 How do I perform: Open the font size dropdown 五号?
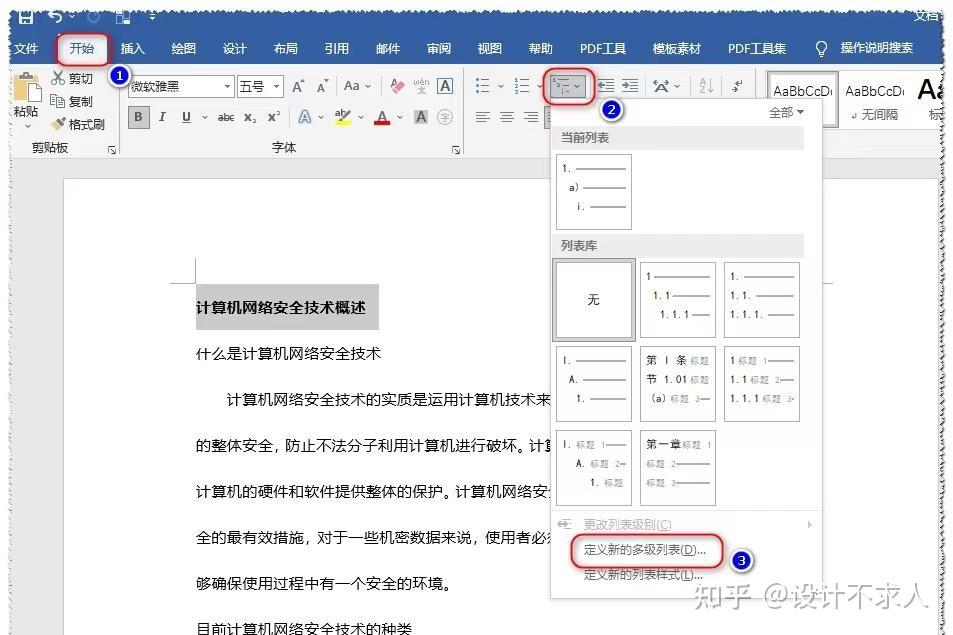[x=276, y=86]
